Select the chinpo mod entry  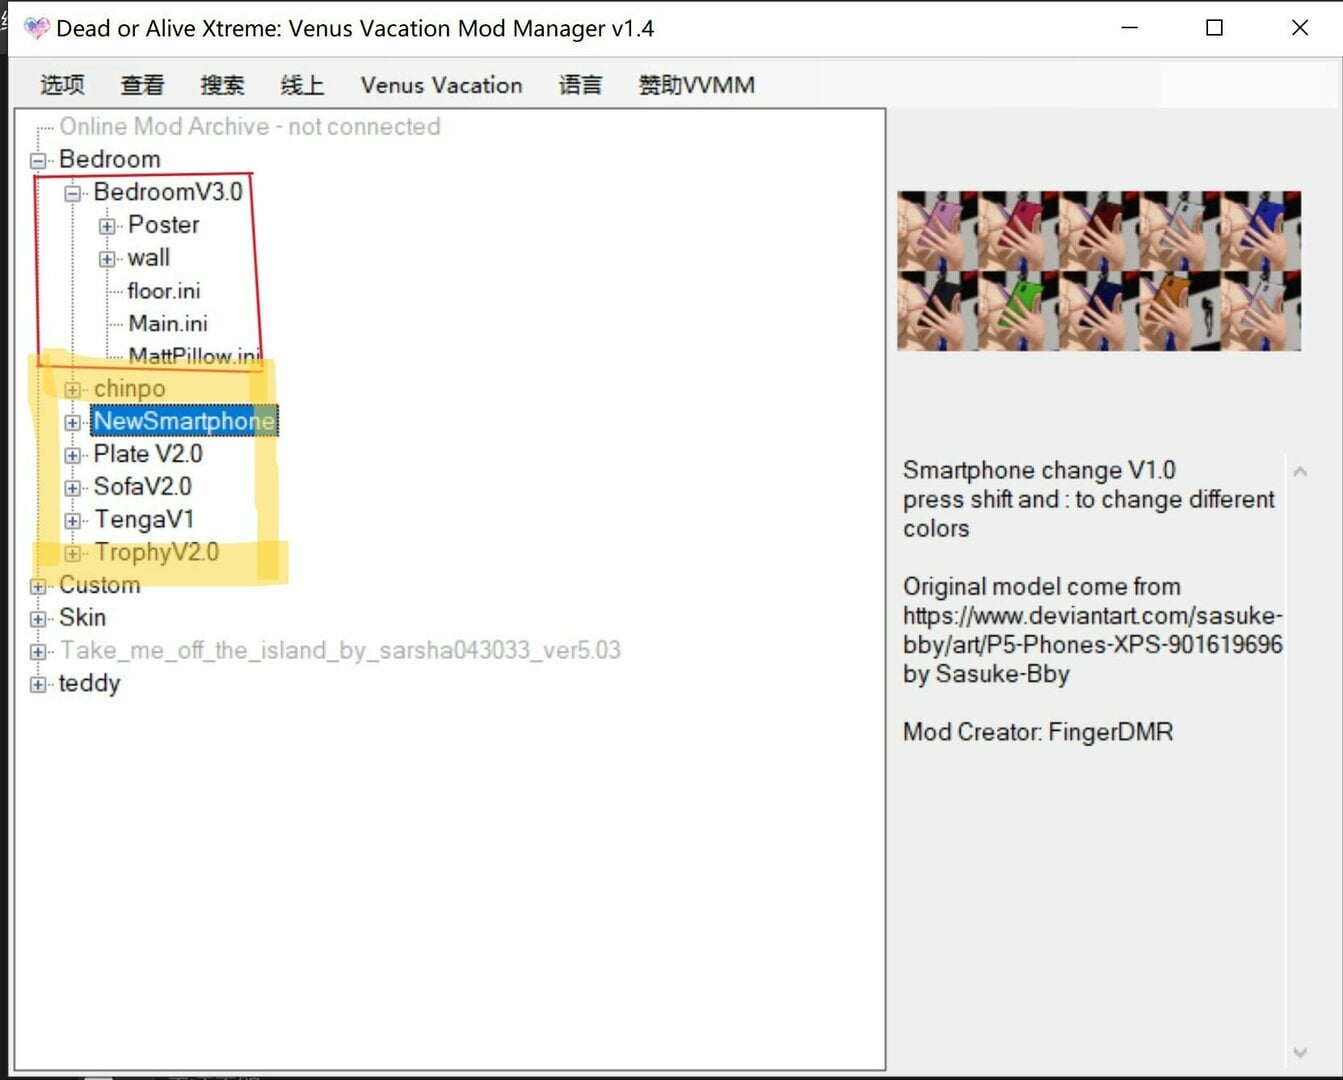130,388
